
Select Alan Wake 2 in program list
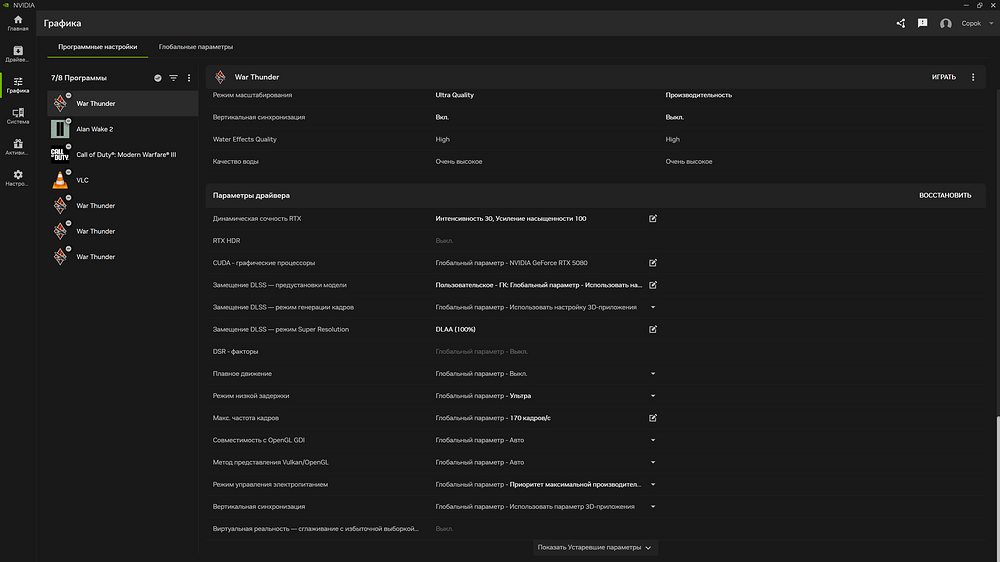pos(122,129)
